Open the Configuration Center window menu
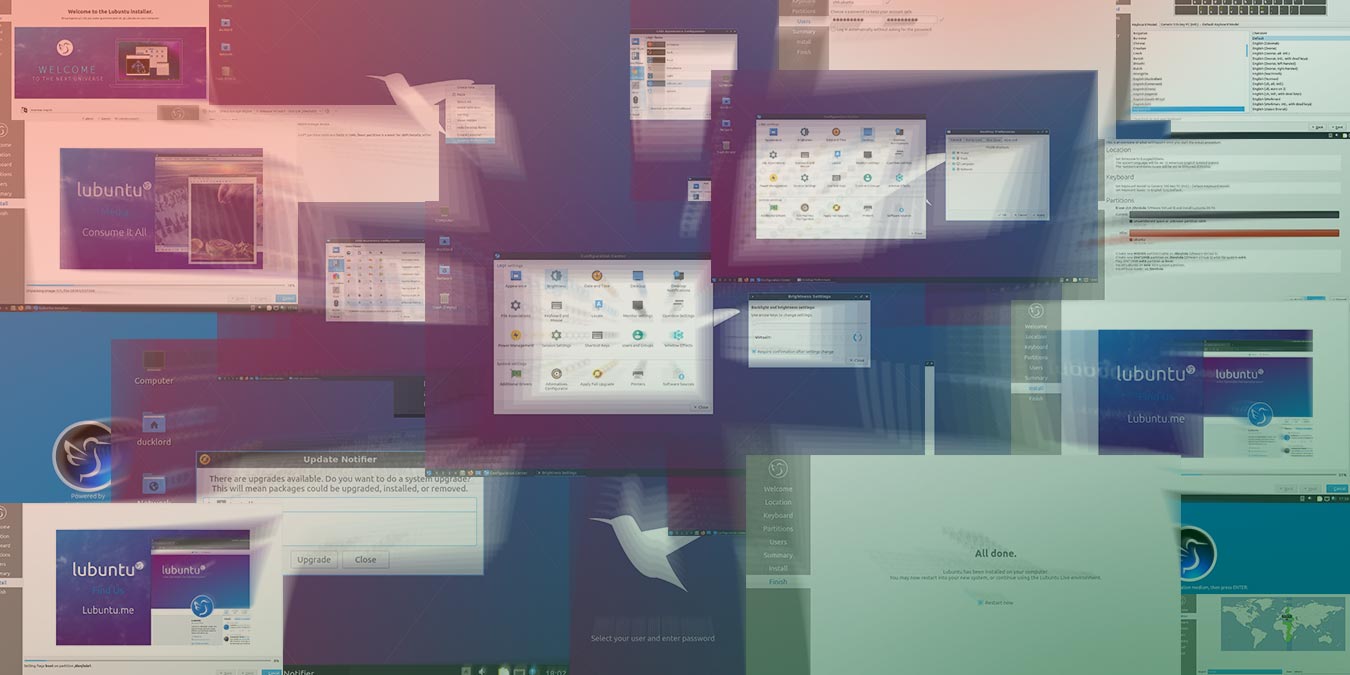 [498, 257]
